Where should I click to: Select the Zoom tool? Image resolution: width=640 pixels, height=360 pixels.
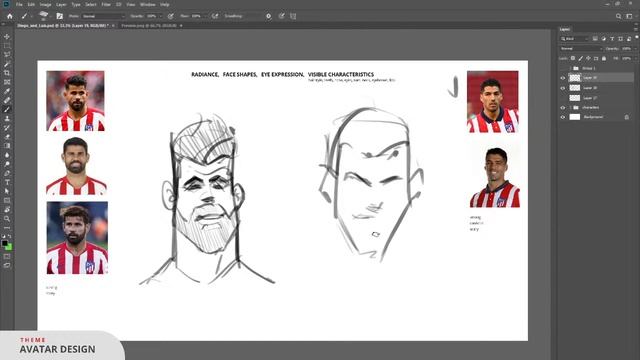tap(7, 219)
